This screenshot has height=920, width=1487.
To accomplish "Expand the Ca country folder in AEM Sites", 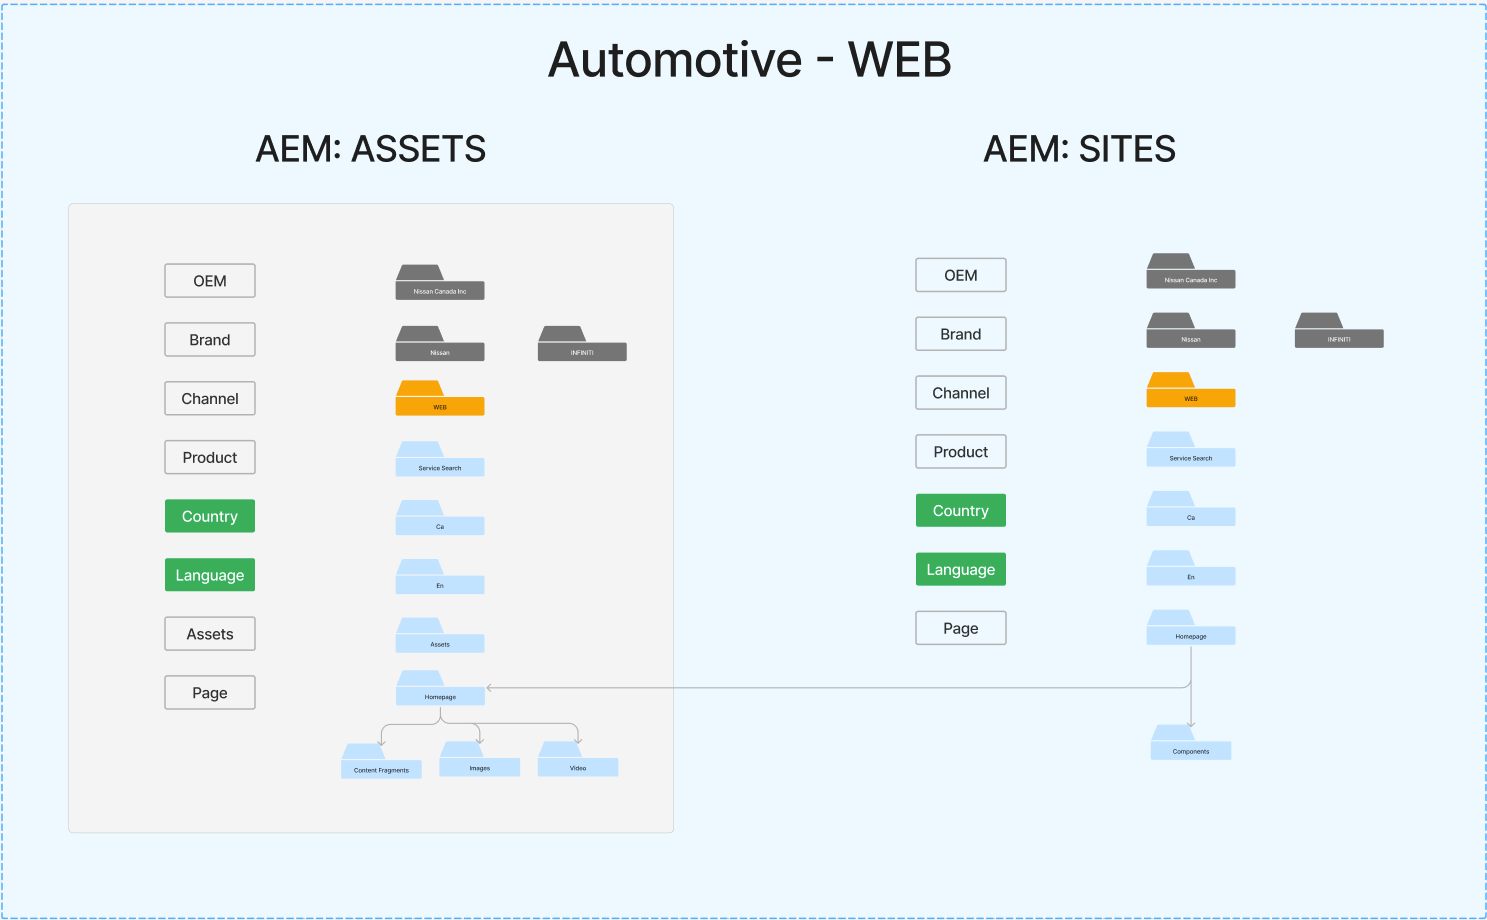I will click(1191, 511).
